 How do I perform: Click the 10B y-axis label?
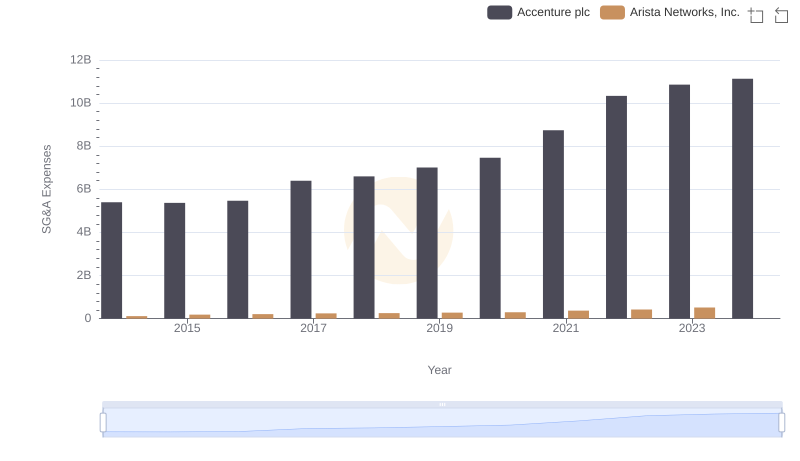pyautogui.click(x=81, y=103)
